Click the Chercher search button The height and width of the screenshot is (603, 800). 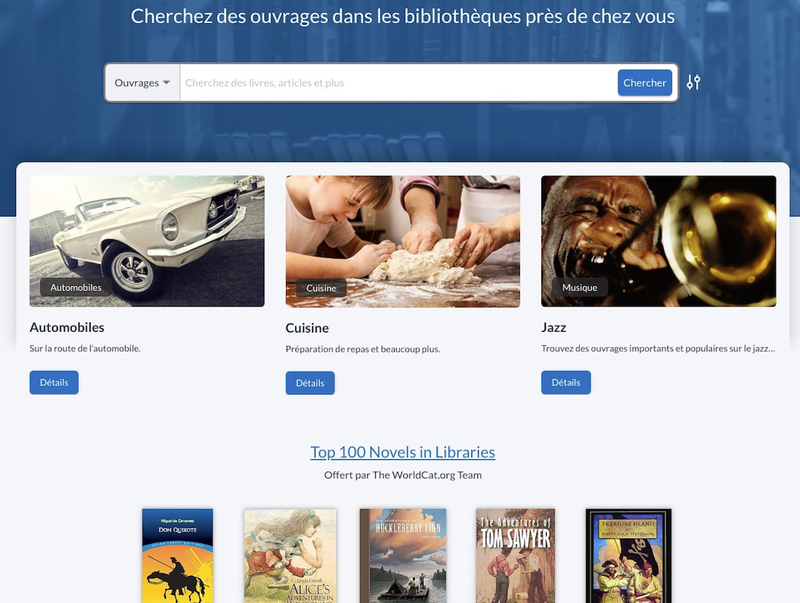[644, 83]
